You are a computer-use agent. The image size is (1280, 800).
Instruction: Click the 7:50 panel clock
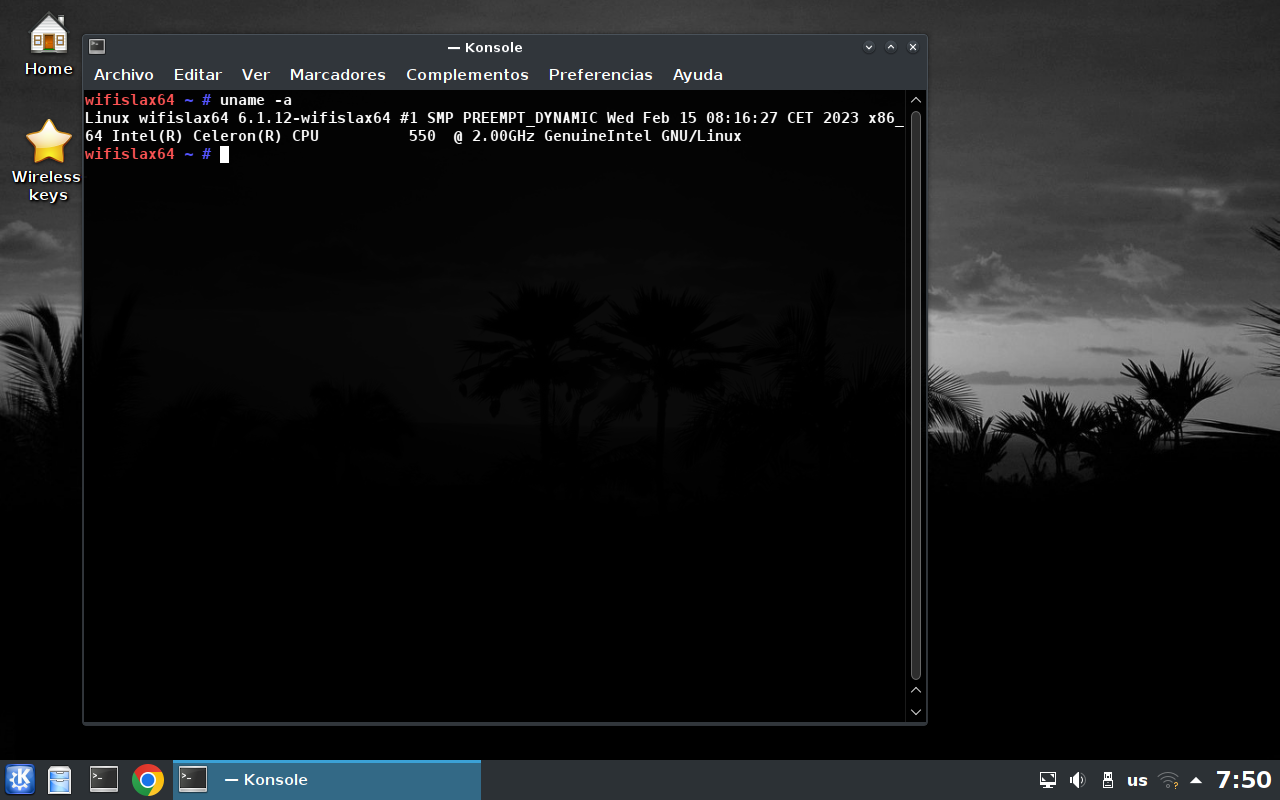tap(1243, 780)
